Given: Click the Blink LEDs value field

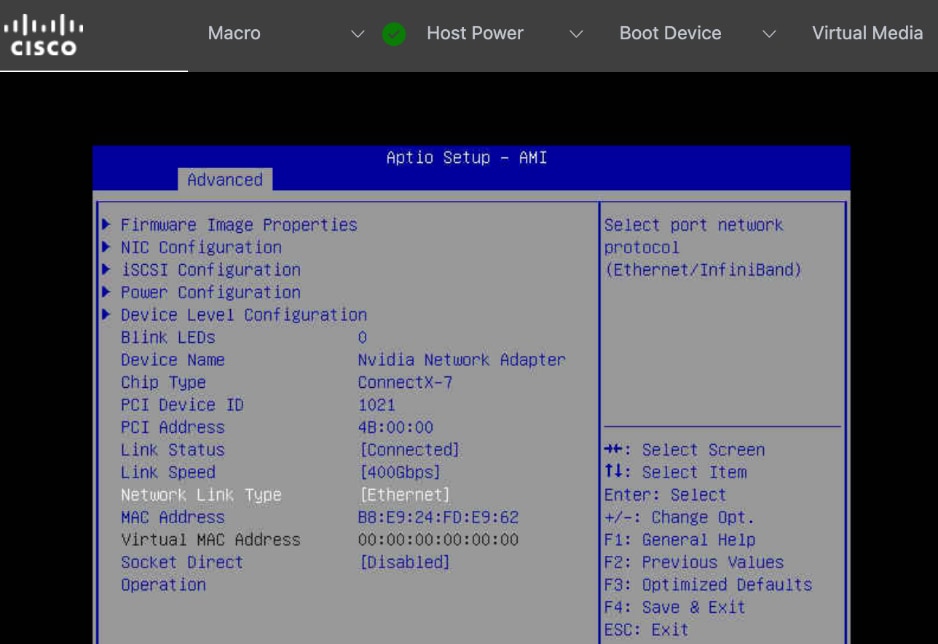Looking at the screenshot, I should click(362, 337).
